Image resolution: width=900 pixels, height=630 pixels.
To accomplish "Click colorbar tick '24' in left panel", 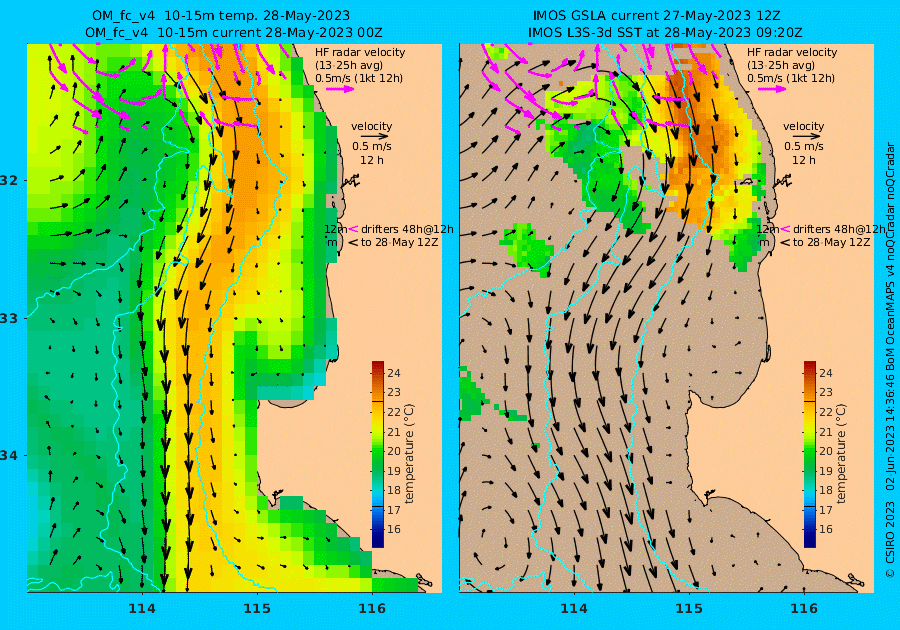I will pos(394,373).
